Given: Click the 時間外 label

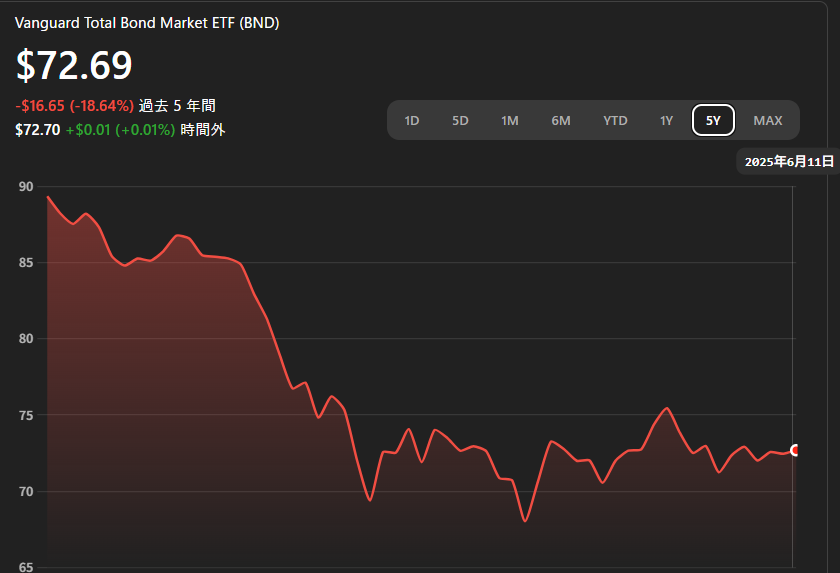Looking at the screenshot, I should (x=203, y=130).
